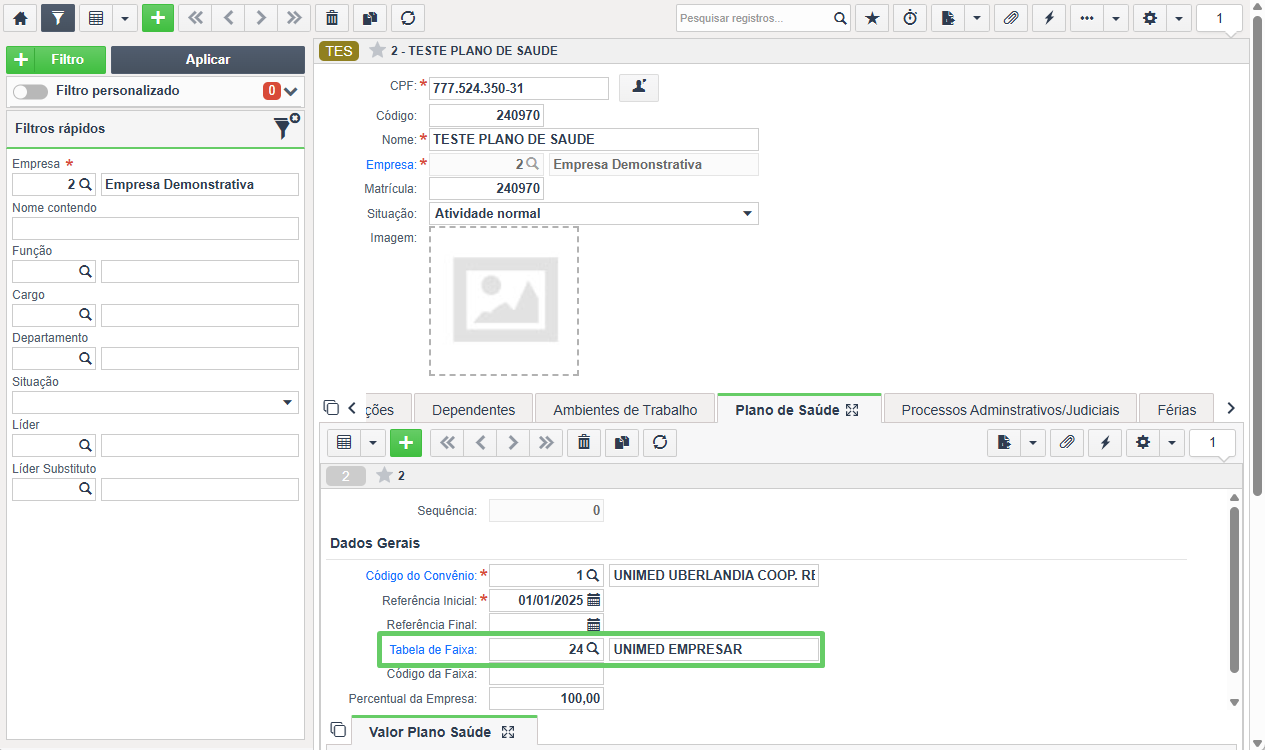Jump to first record in top toolbar
The width and height of the screenshot is (1265, 750).
point(195,18)
